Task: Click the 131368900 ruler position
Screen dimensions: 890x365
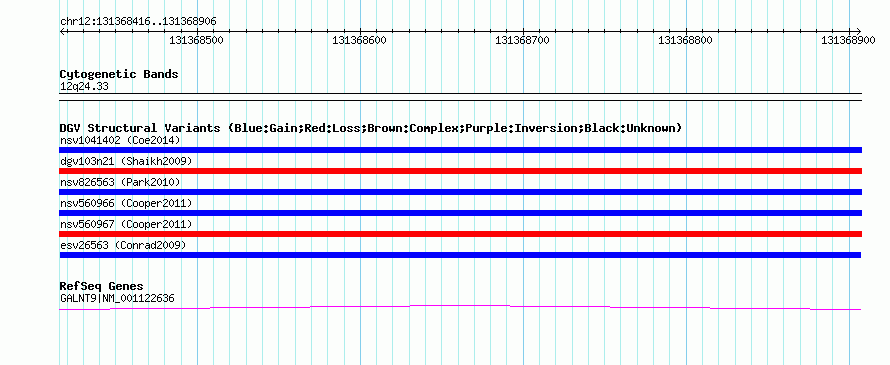Action: pos(849,40)
